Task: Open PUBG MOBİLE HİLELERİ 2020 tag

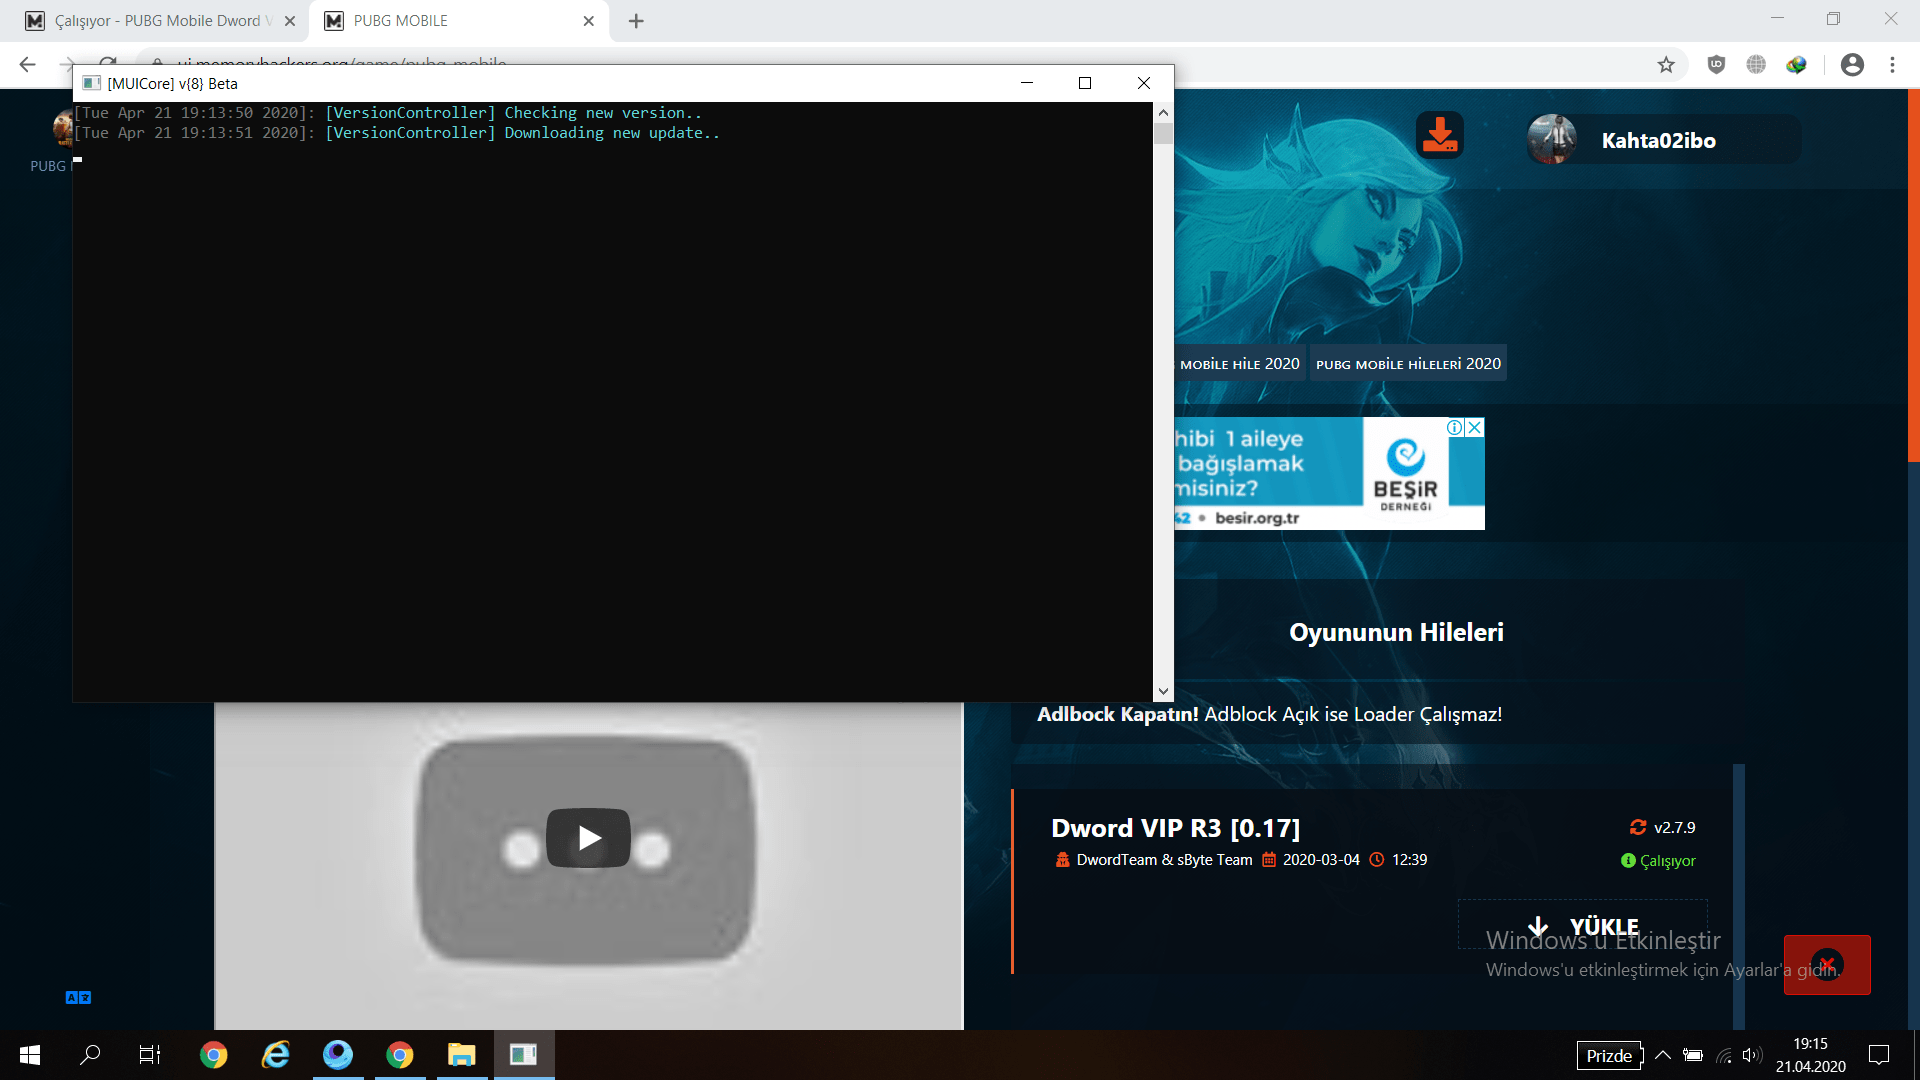Action: point(1408,364)
